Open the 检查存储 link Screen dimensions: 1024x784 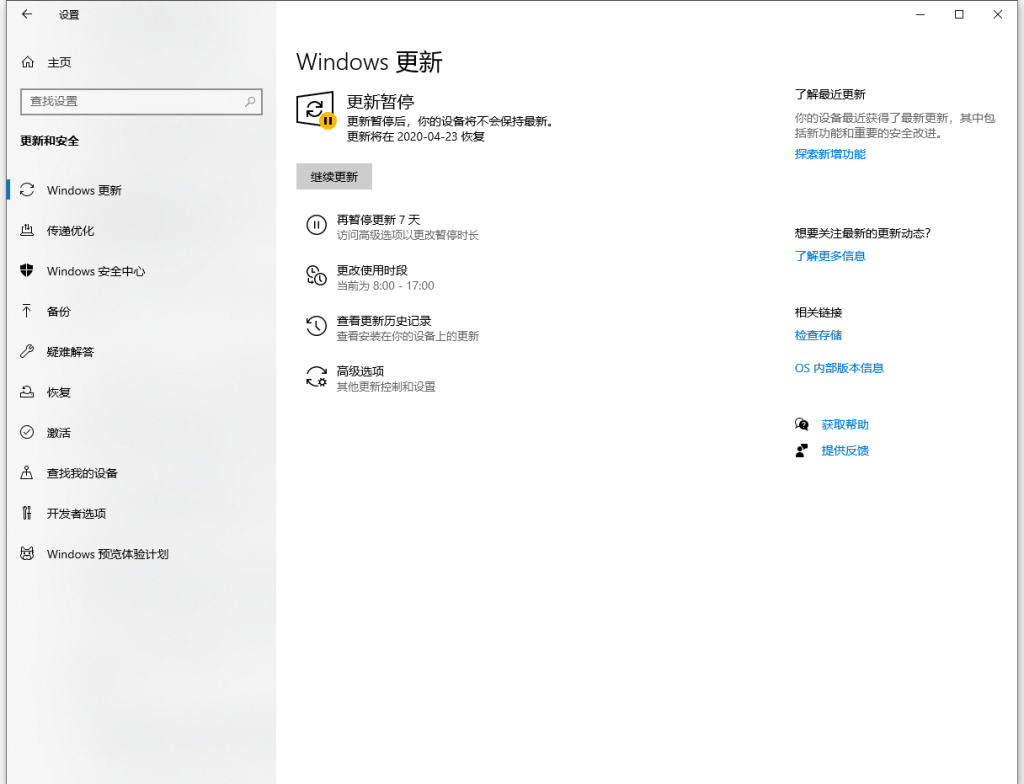[x=818, y=335]
